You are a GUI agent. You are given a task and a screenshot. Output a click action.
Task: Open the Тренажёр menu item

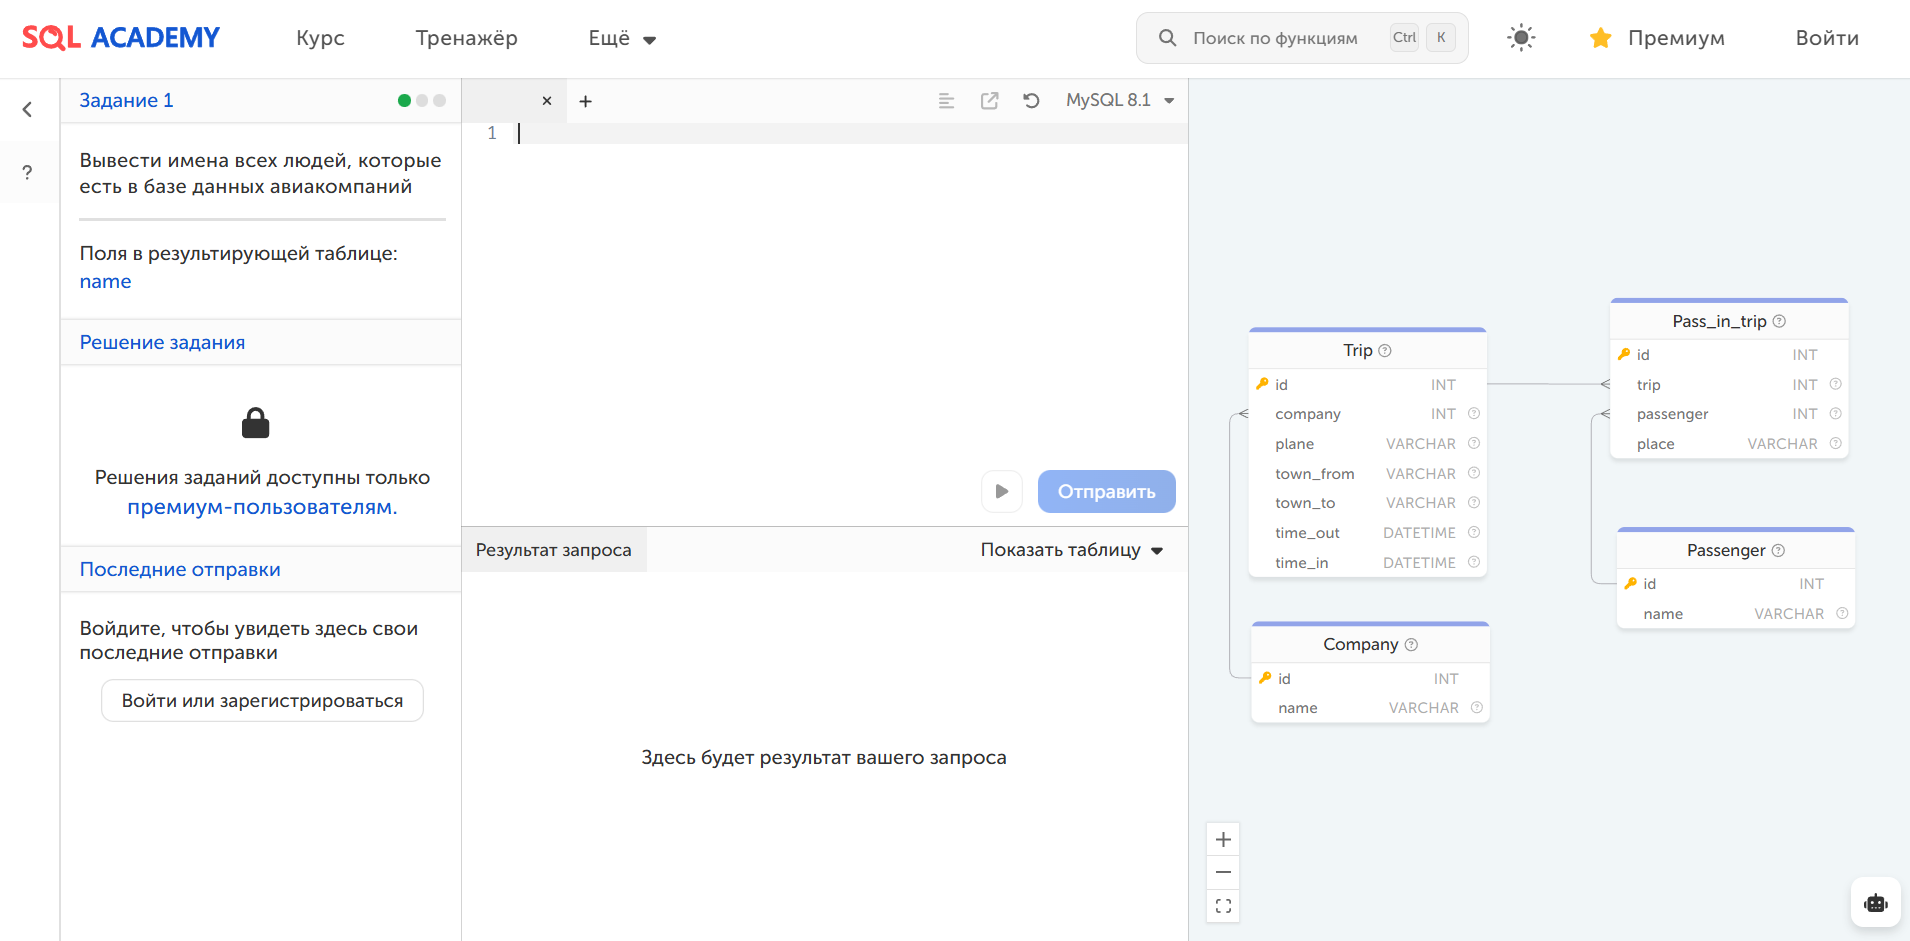466,38
